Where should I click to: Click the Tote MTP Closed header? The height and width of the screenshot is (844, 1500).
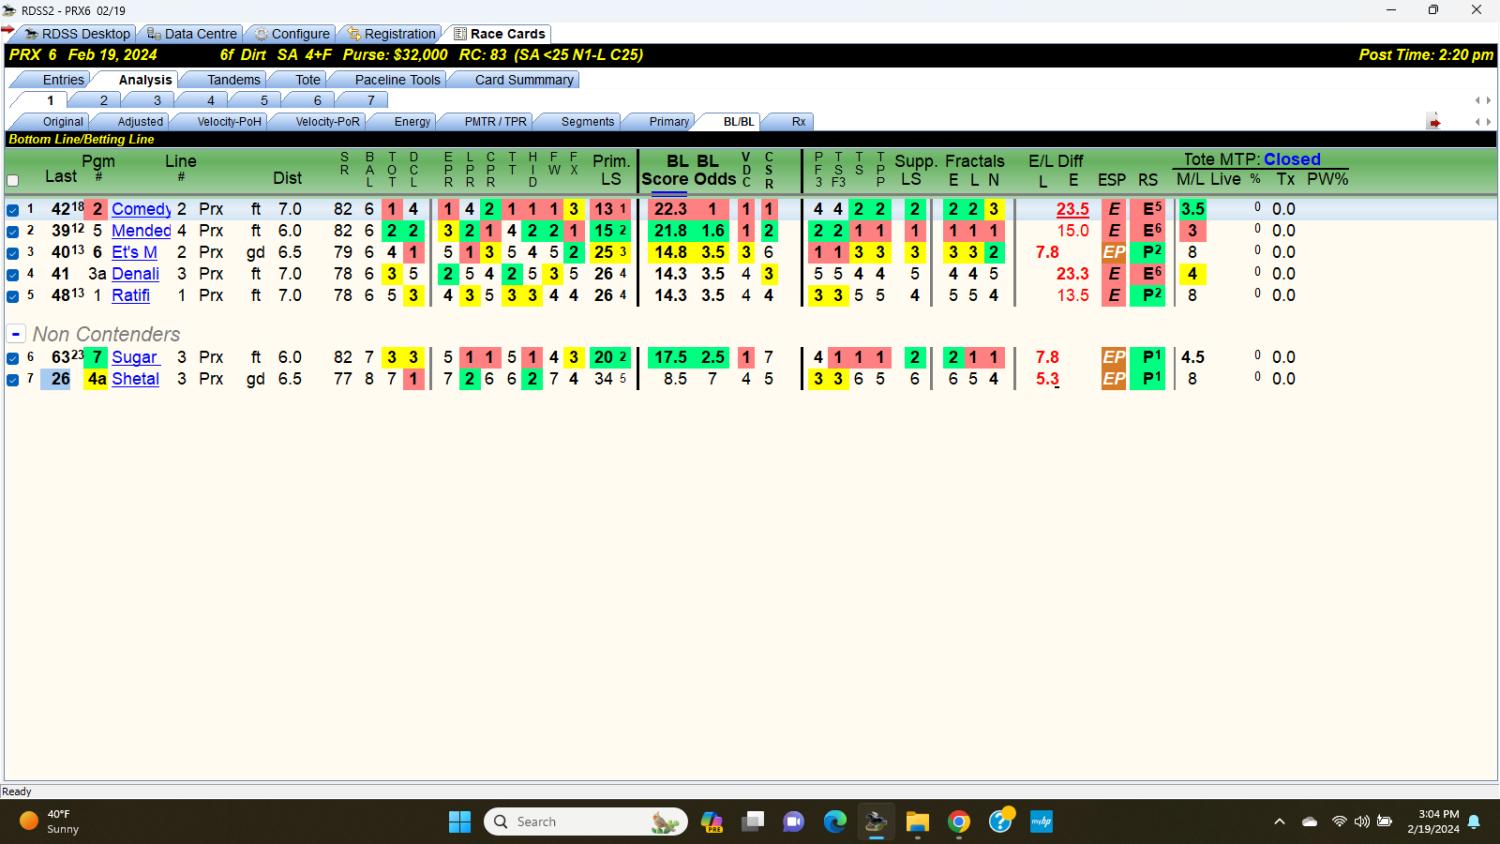1251,159
